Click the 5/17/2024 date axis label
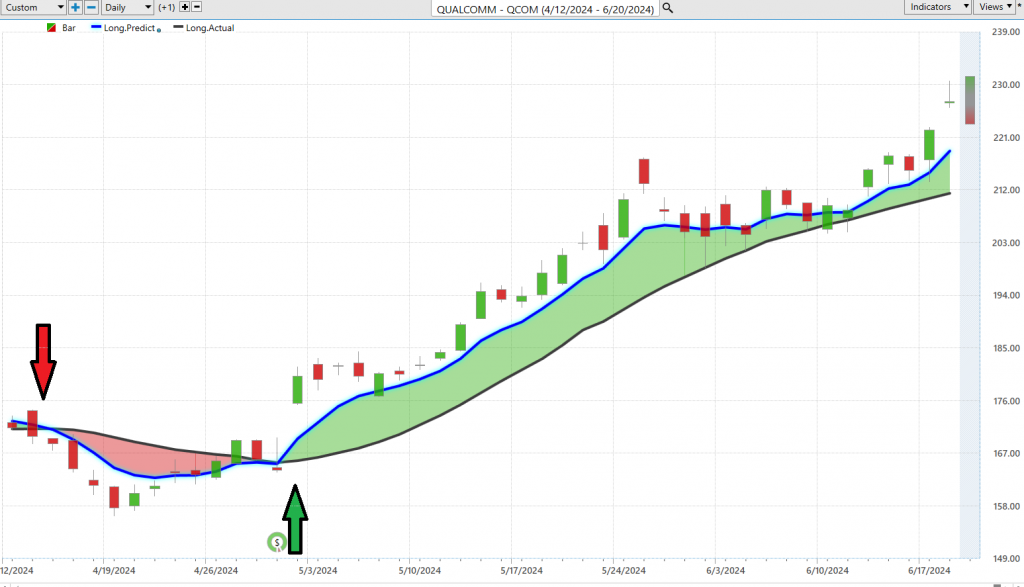Viewport: 1024px width, 587px height. pos(522,571)
